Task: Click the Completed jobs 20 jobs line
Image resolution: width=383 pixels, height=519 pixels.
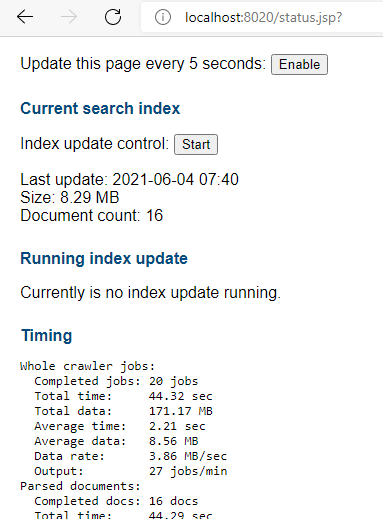Action: tap(116, 381)
